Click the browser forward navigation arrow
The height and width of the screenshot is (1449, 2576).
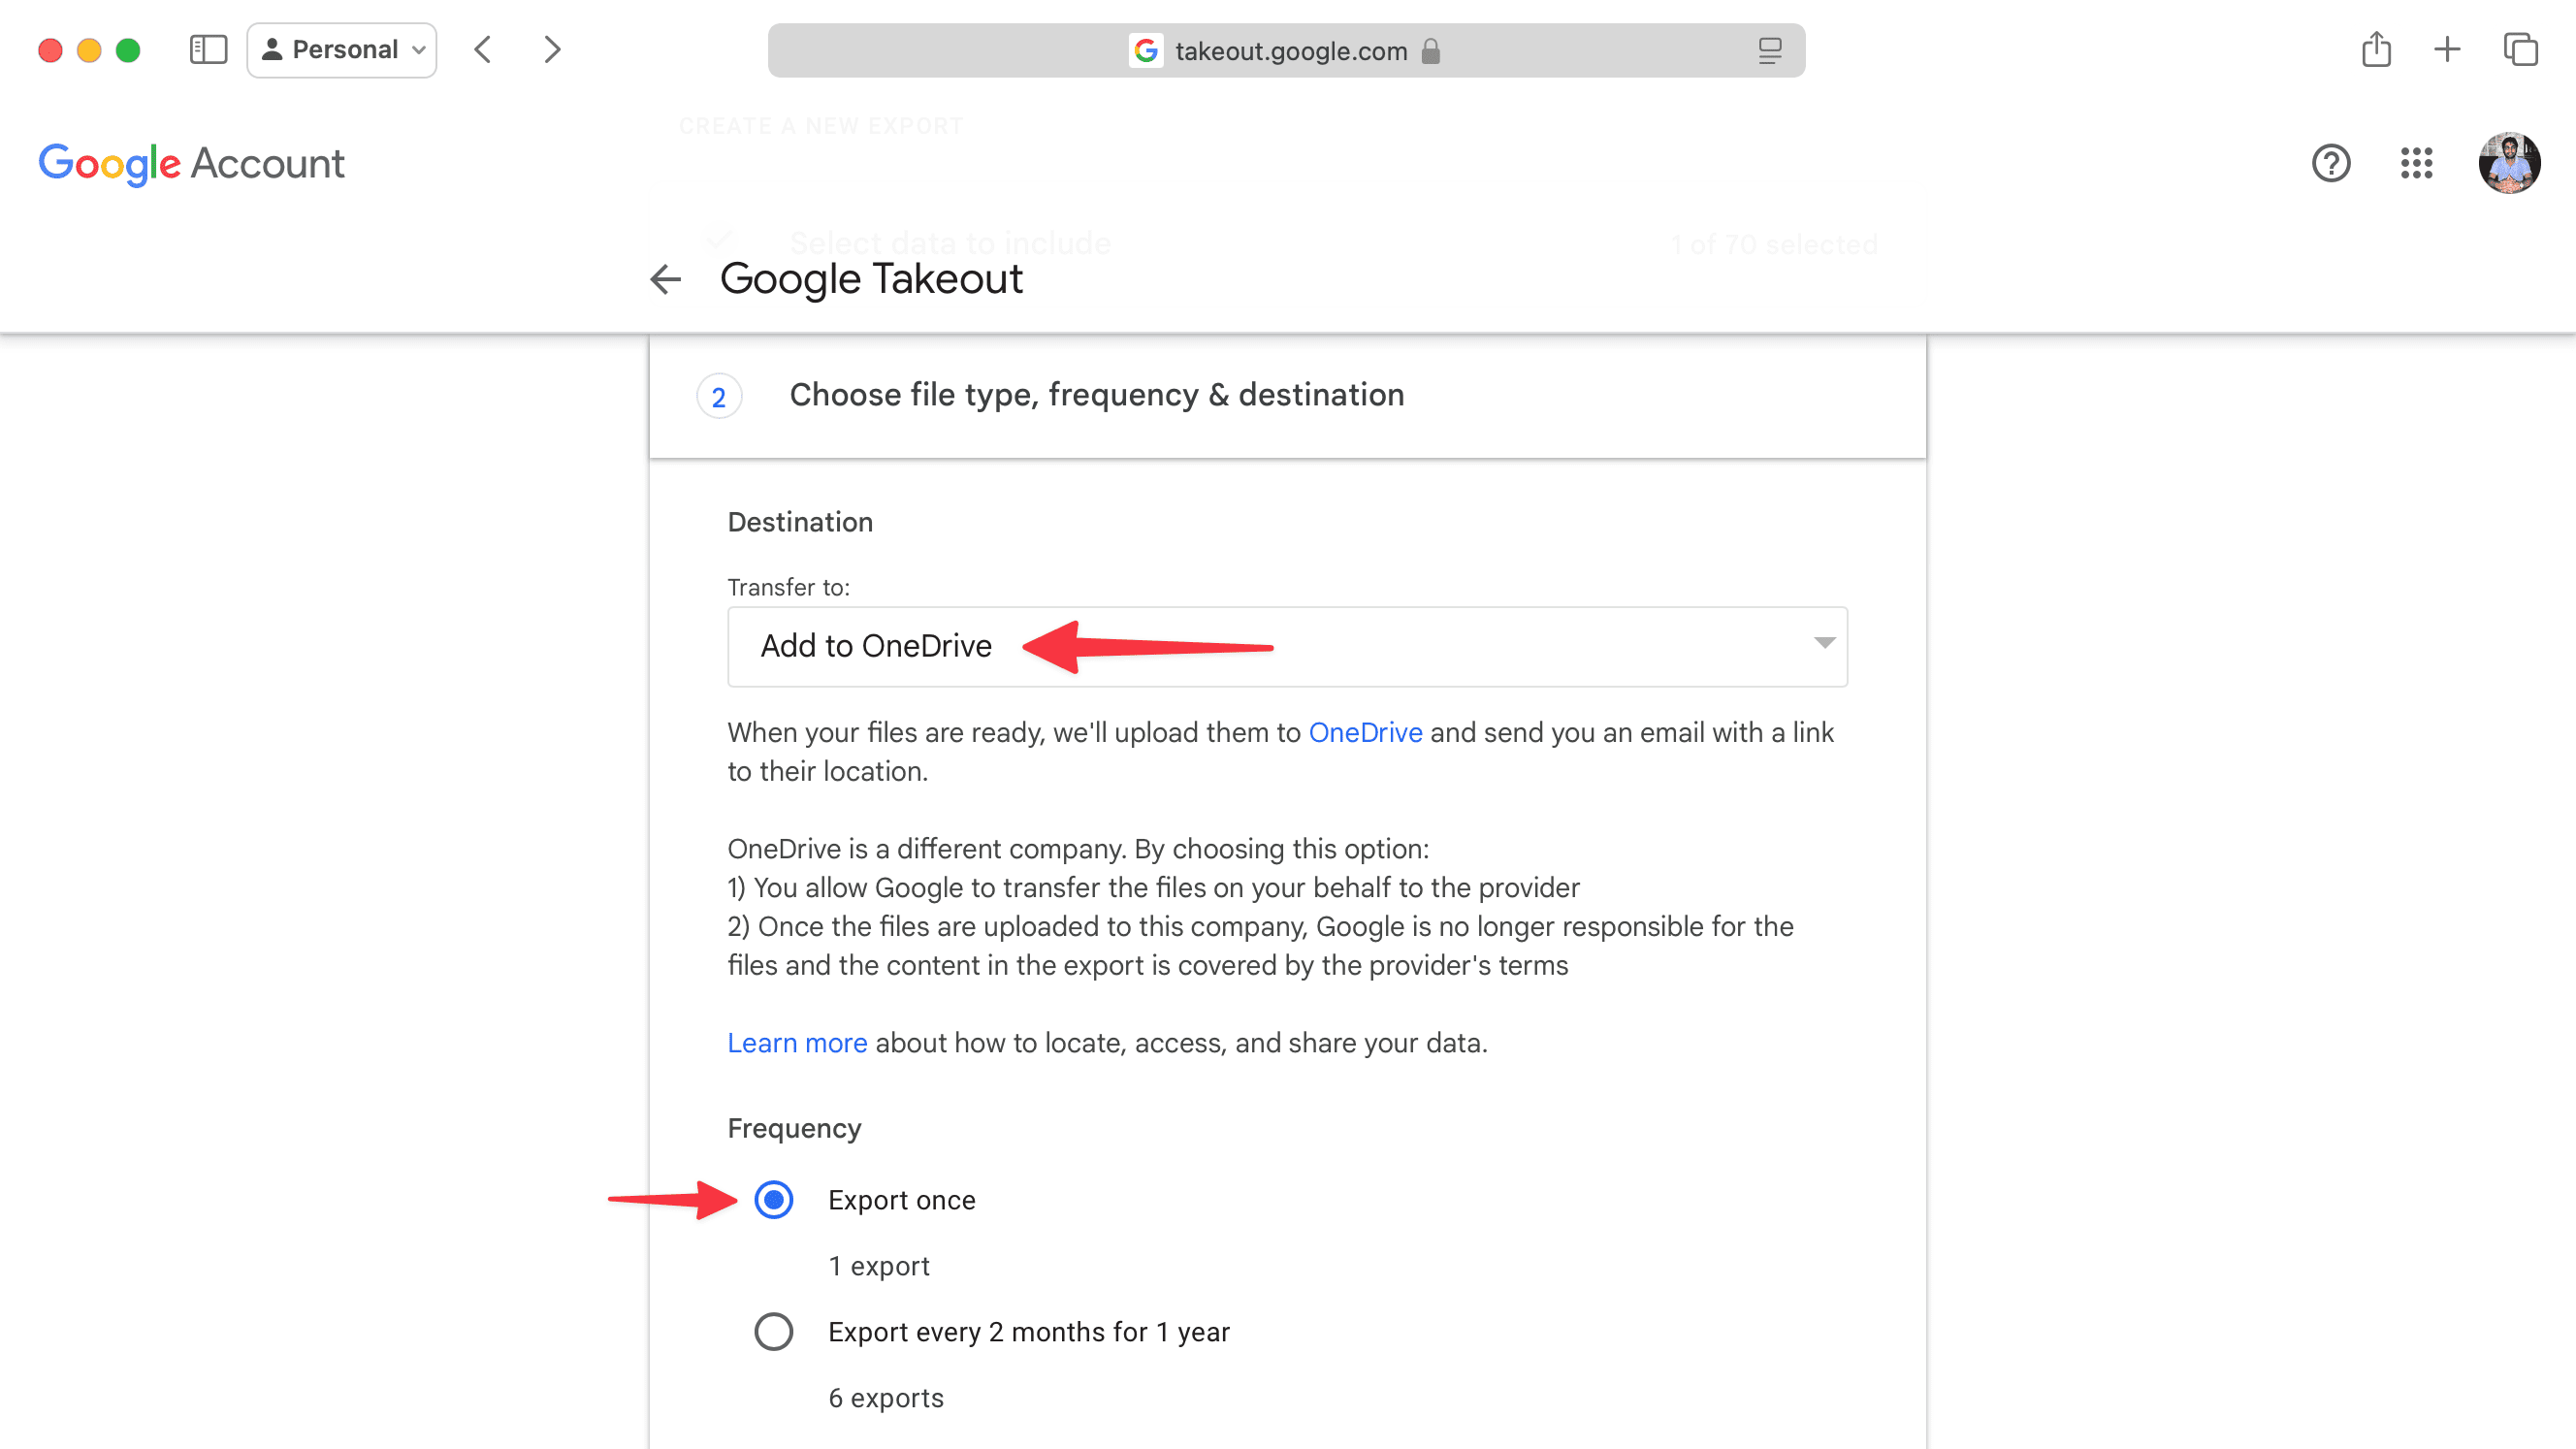[x=554, y=49]
